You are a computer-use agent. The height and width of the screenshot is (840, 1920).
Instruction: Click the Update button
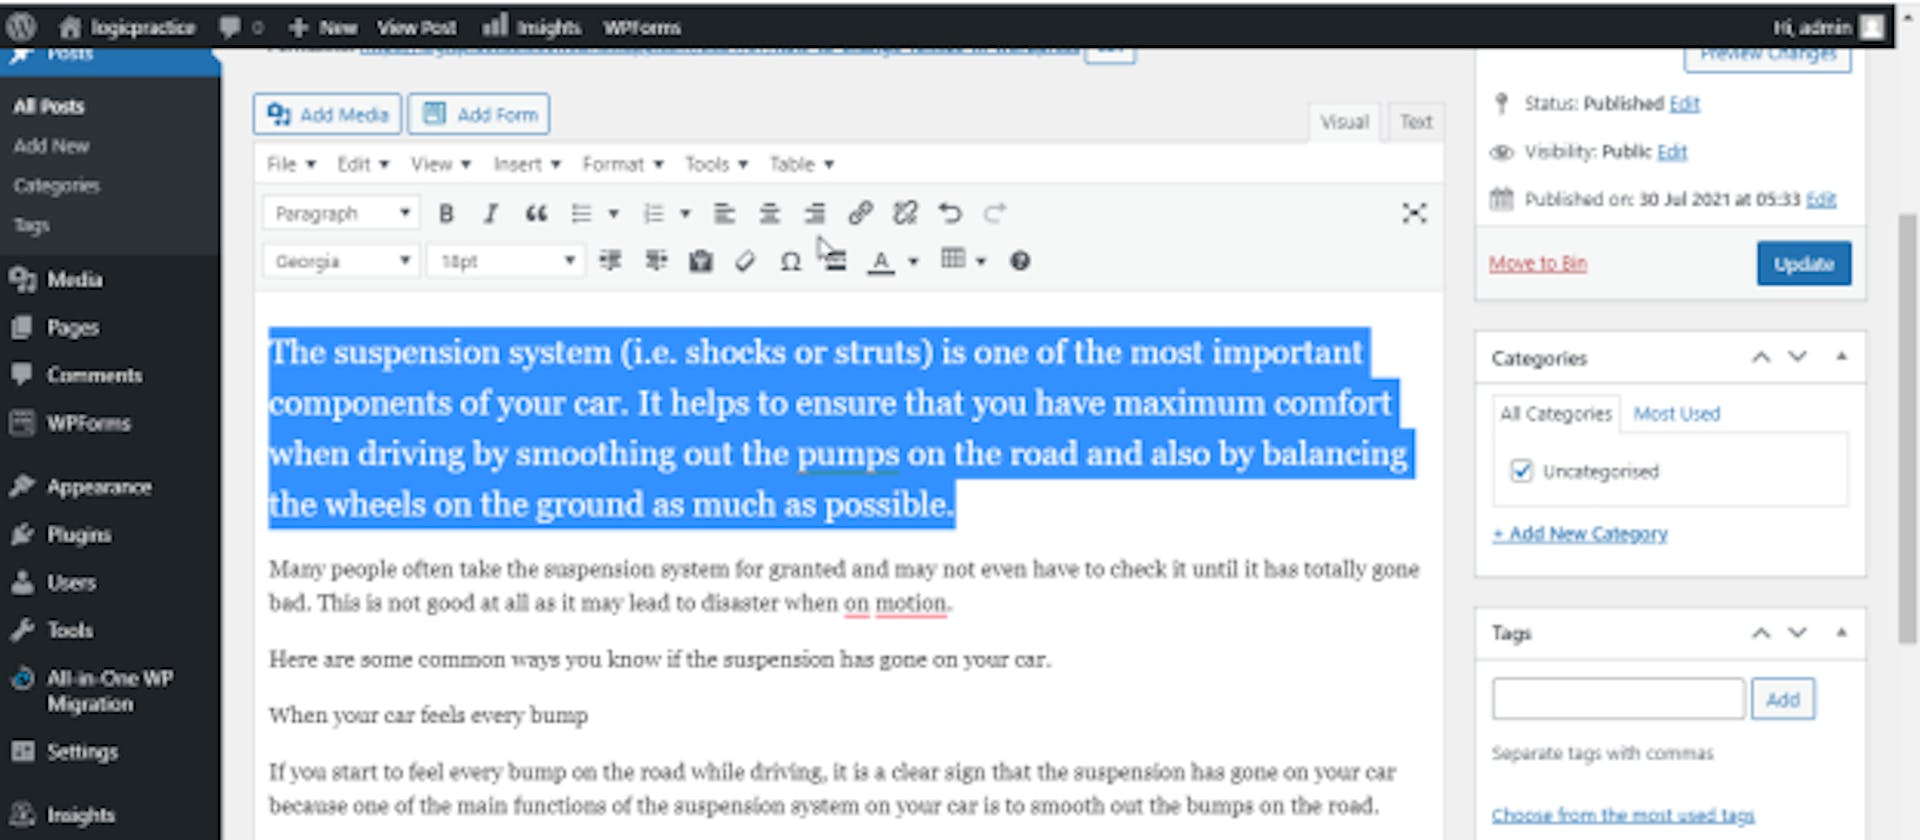click(x=1803, y=263)
